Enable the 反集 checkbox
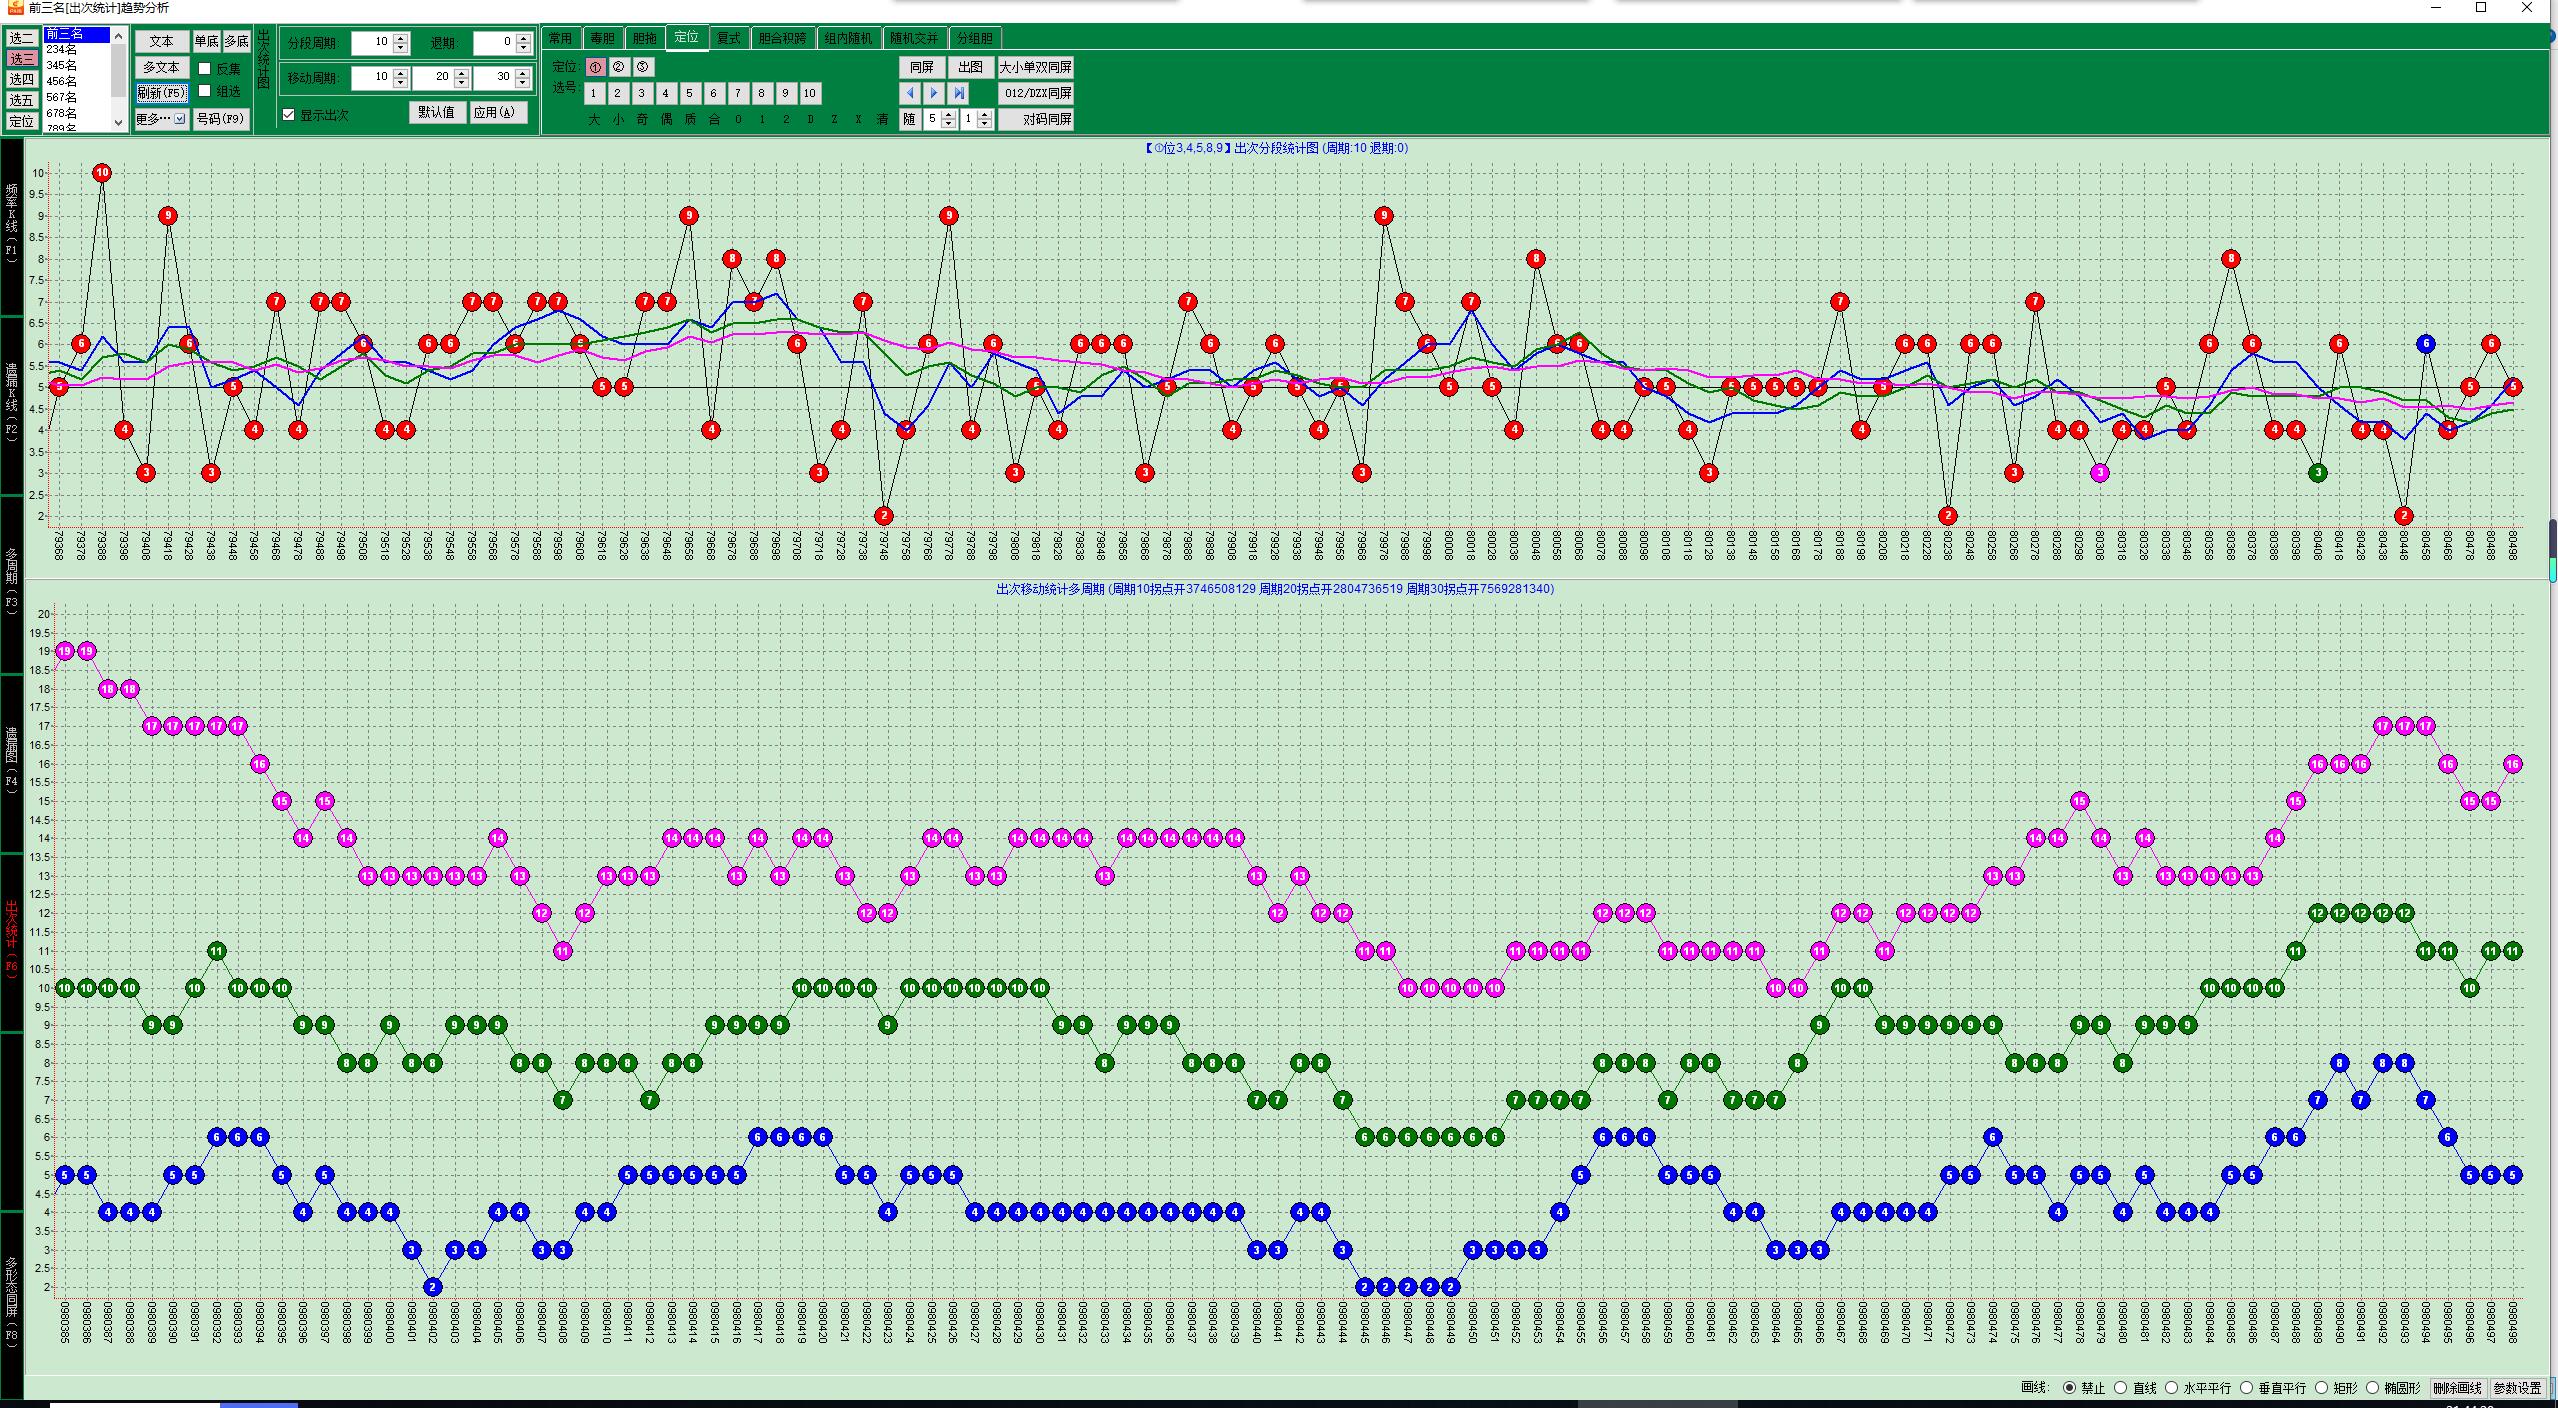Image resolution: width=2558 pixels, height=1408 pixels. pos(205,69)
